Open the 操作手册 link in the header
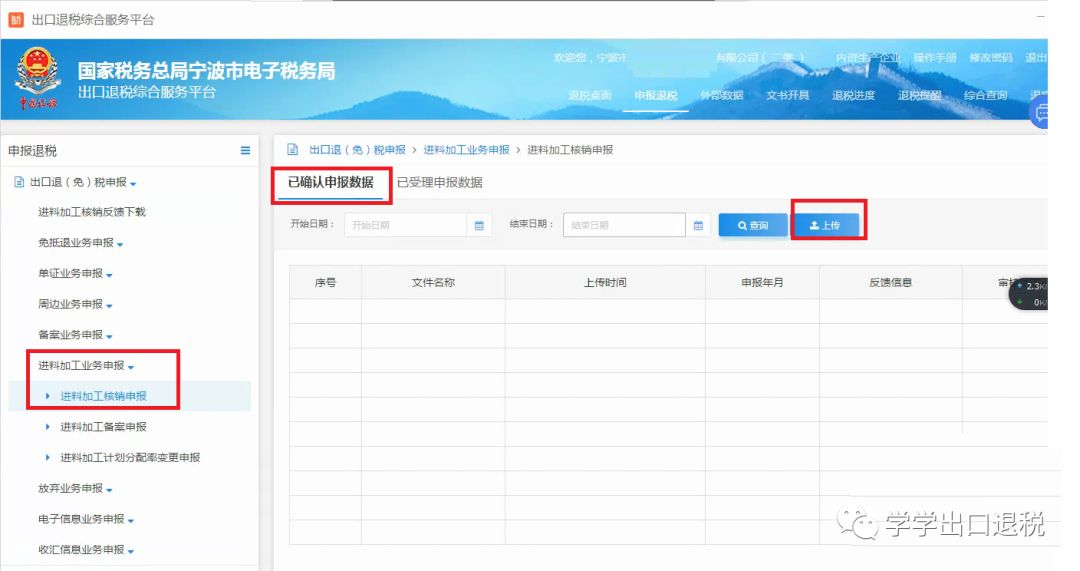Viewport: 1080px width, 571px height. tap(935, 58)
